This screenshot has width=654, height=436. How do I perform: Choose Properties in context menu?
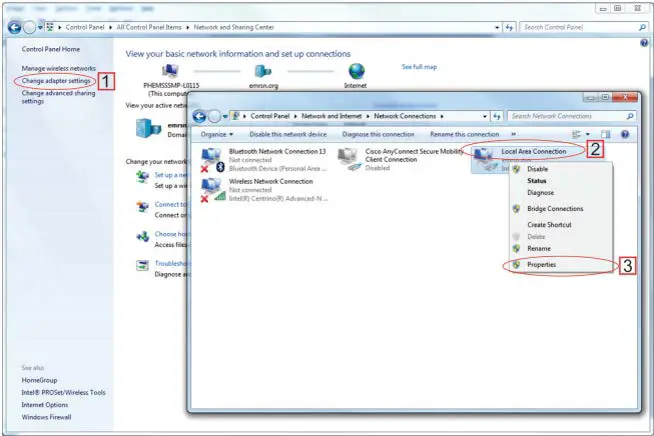tap(541, 265)
